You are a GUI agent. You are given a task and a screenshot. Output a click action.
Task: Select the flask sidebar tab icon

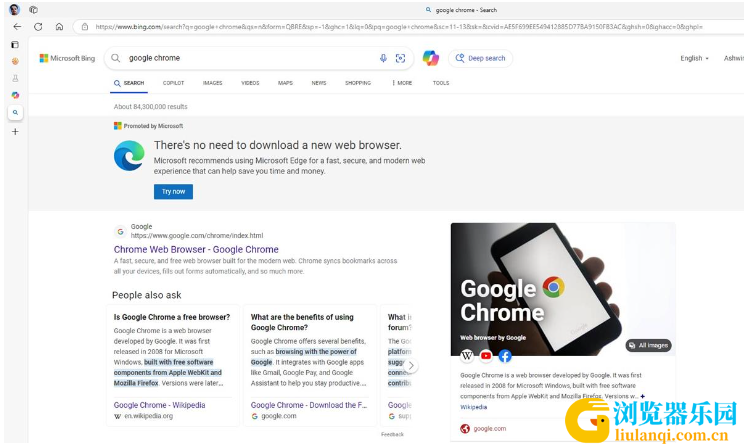[15, 78]
